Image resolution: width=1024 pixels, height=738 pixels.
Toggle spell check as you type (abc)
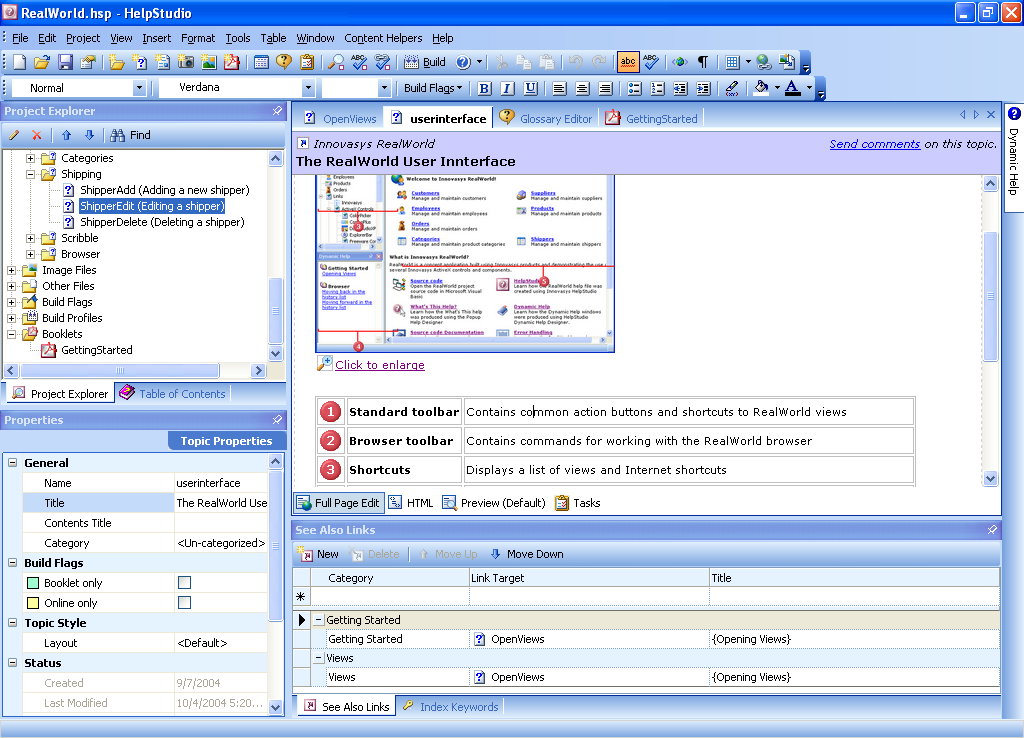point(628,62)
